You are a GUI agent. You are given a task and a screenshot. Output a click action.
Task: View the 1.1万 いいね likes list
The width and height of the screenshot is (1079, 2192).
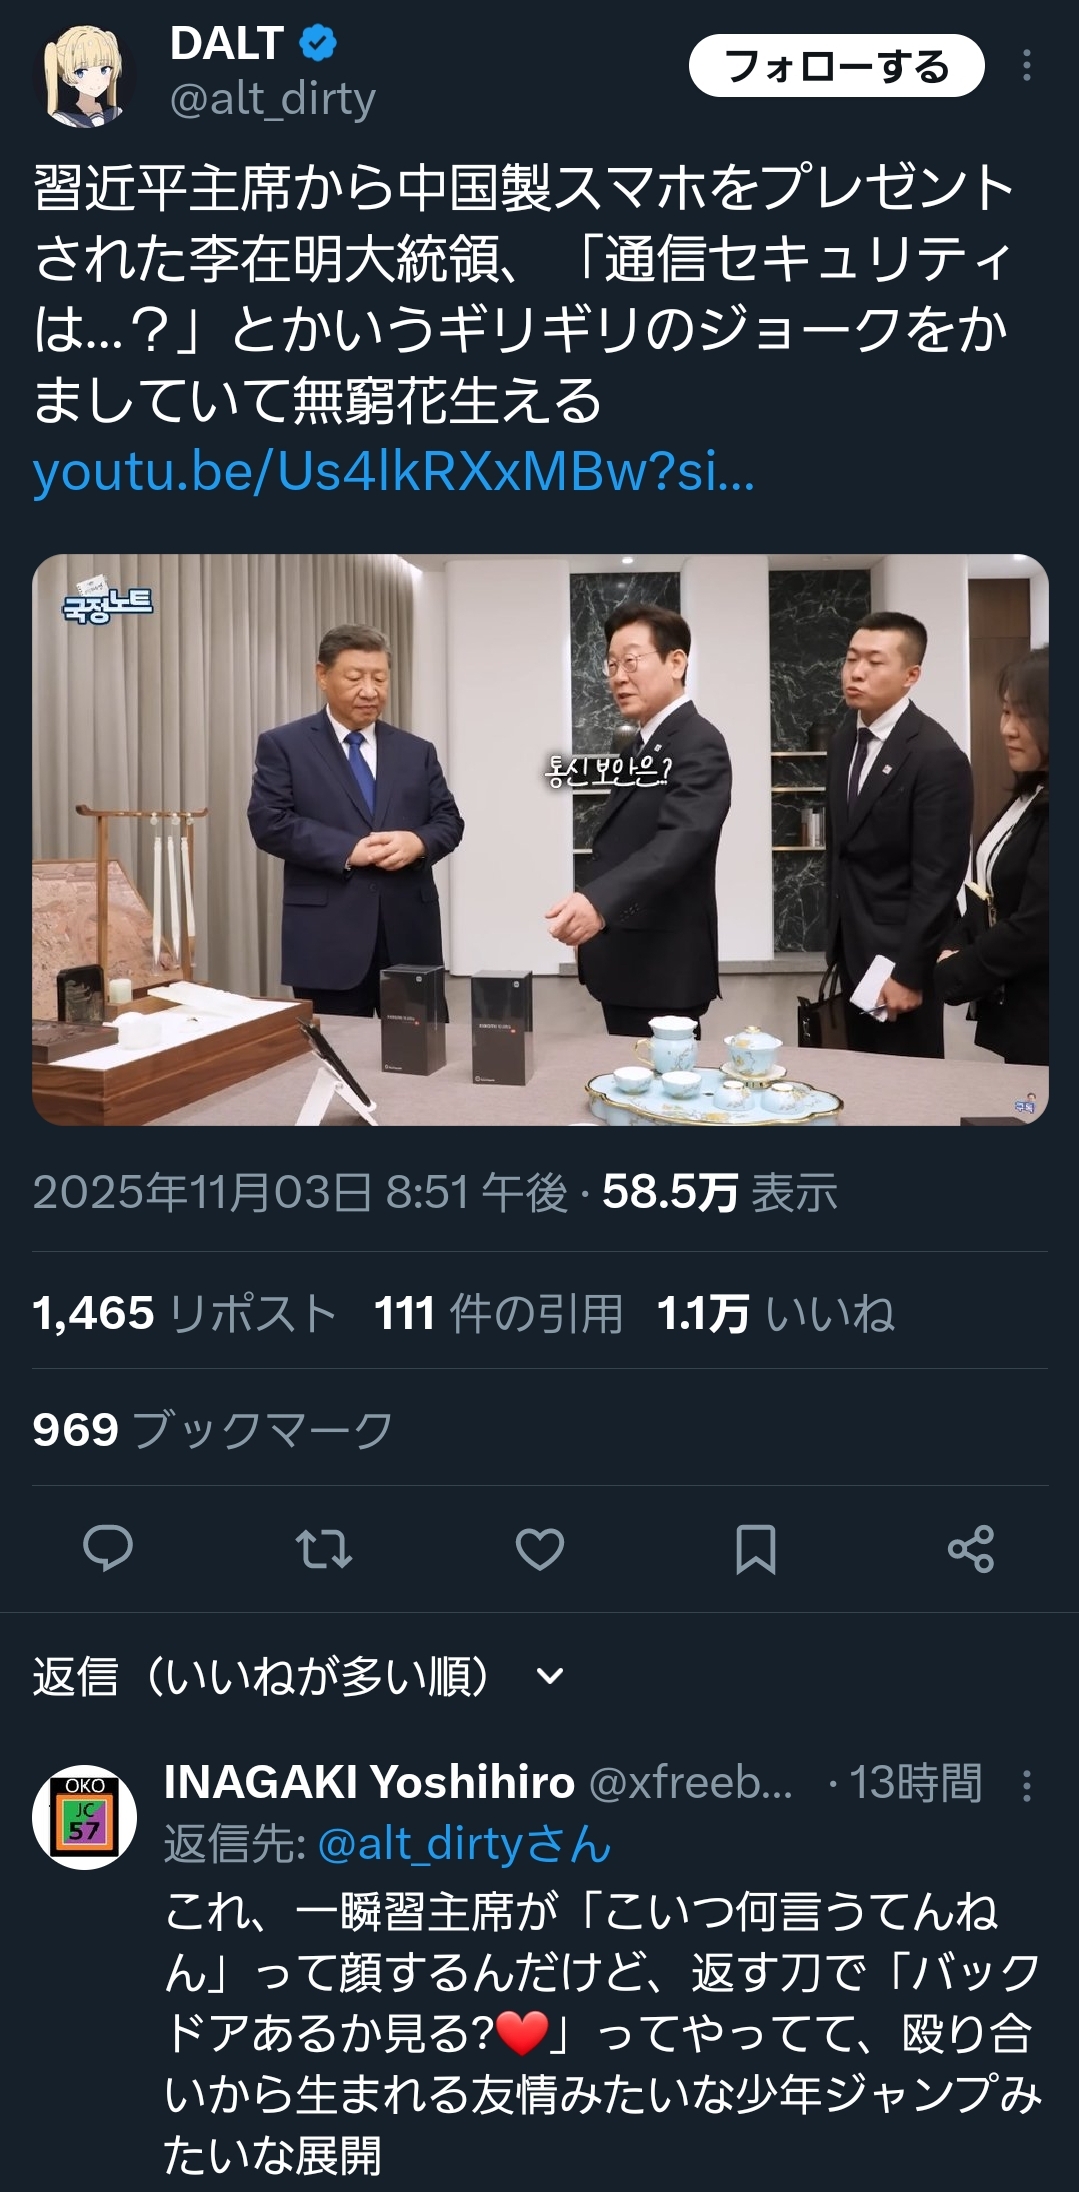tap(775, 1313)
